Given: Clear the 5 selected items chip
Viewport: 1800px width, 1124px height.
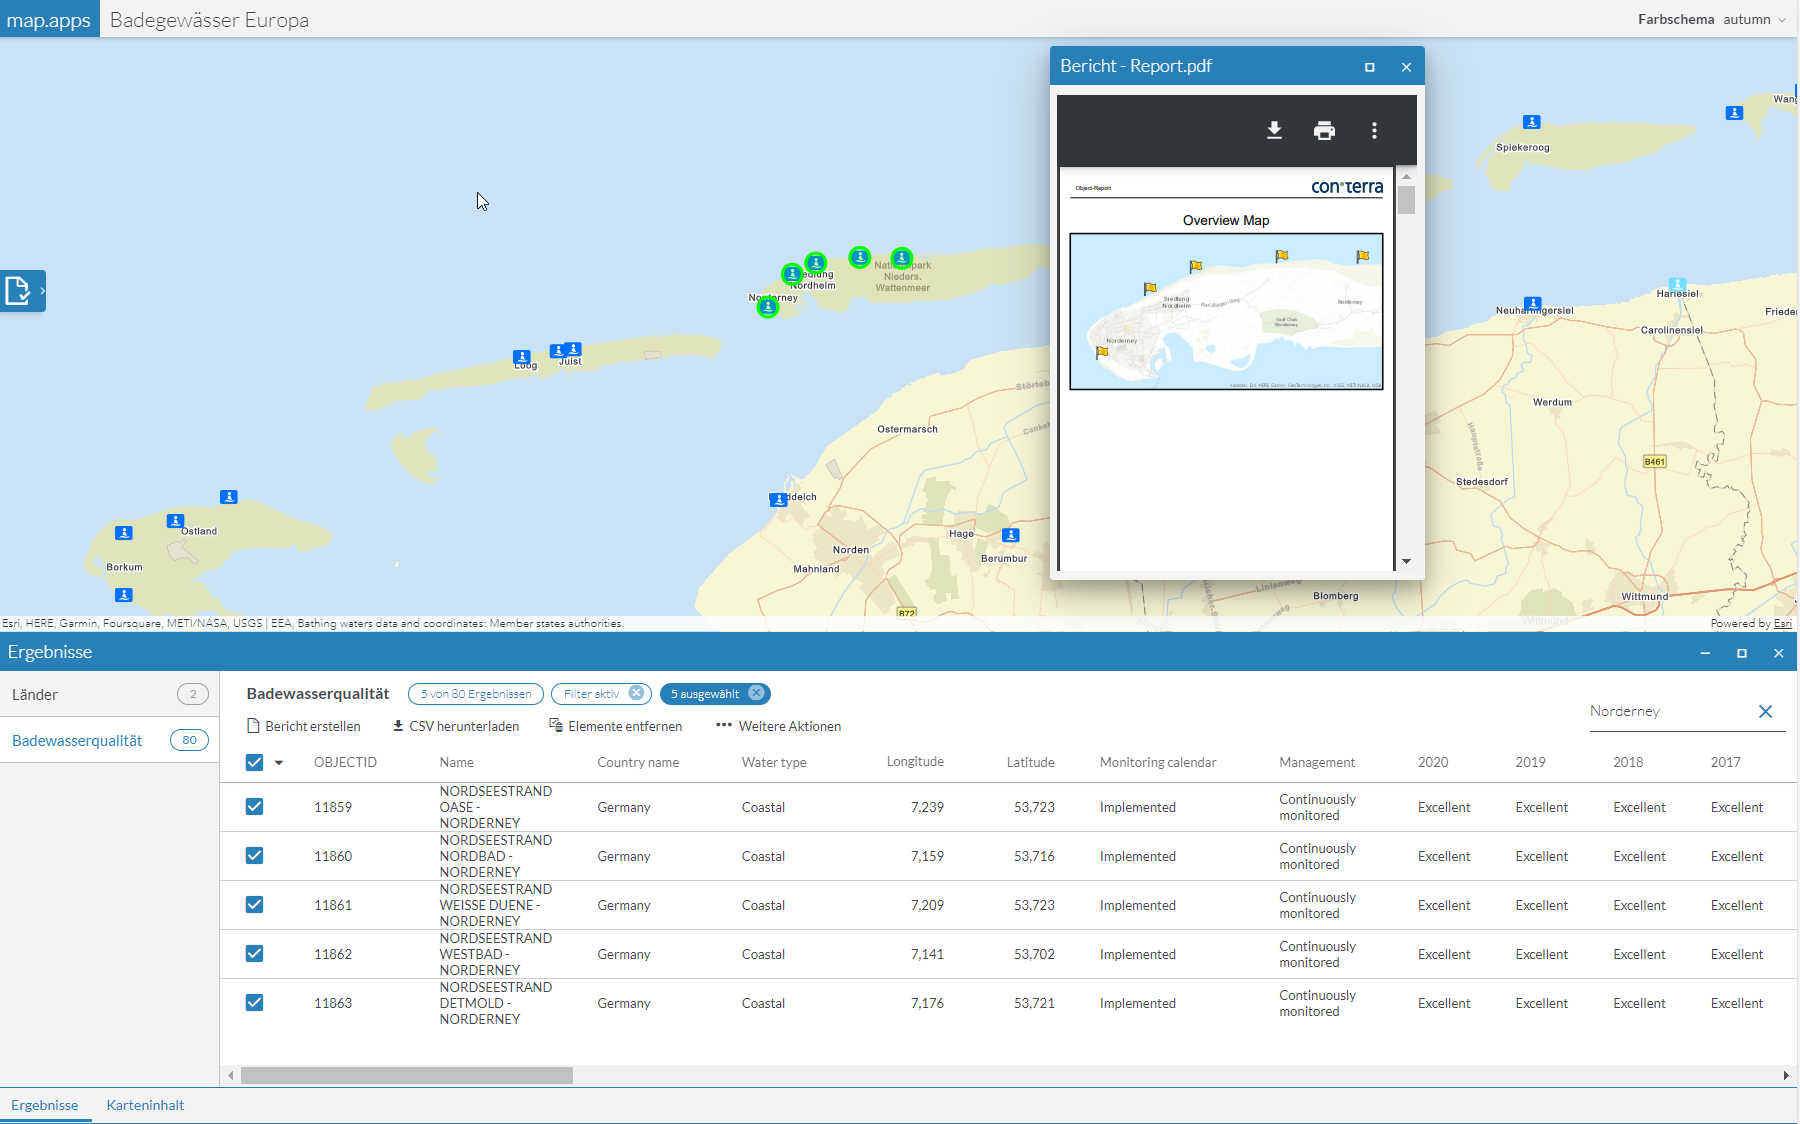Looking at the screenshot, I should point(756,693).
